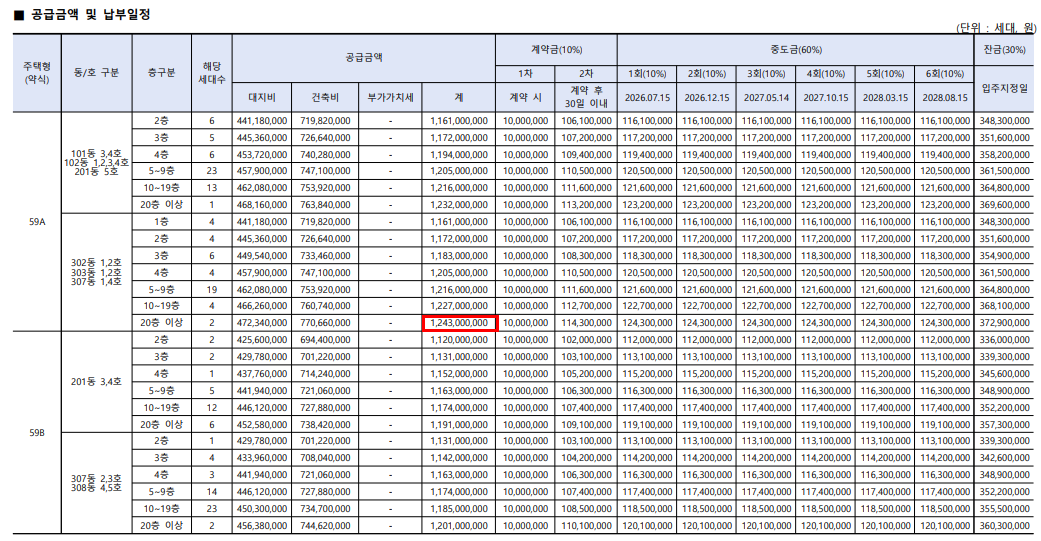1041x541 pixels.
Task: Click the '계약 후 30일 이내' header cell
Action: (x=586, y=98)
